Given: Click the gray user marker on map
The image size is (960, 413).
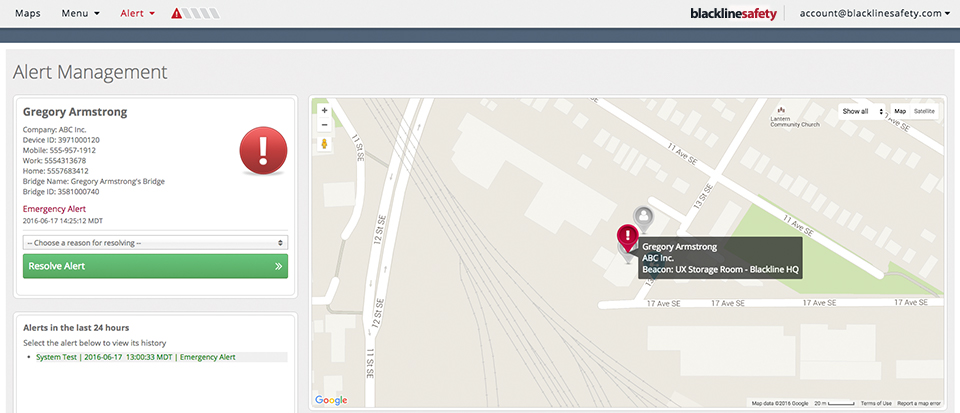Looking at the screenshot, I should [x=644, y=216].
